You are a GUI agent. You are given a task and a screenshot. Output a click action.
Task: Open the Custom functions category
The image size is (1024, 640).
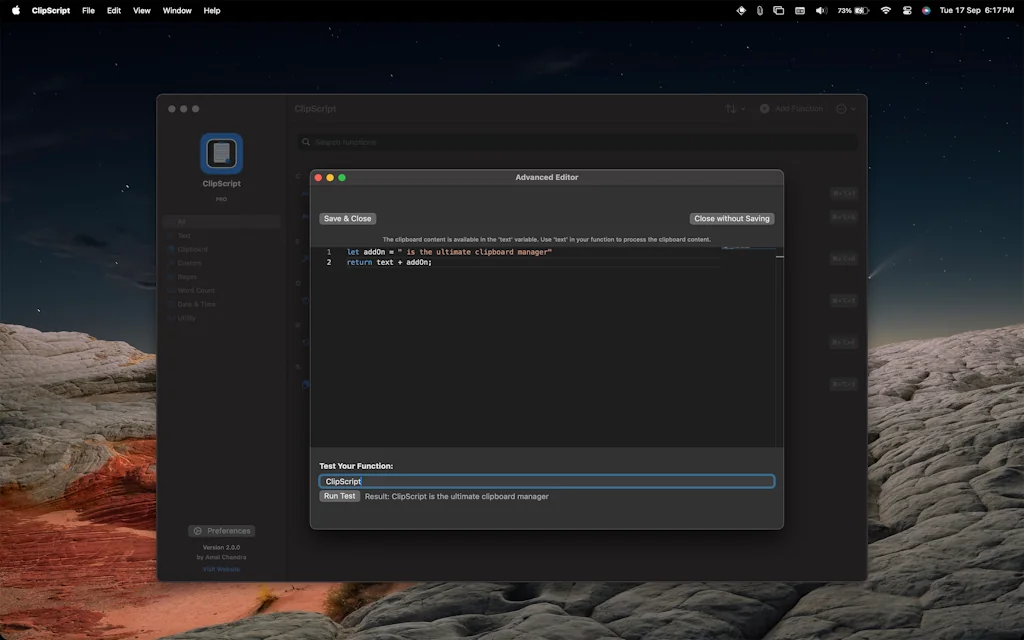170,263
